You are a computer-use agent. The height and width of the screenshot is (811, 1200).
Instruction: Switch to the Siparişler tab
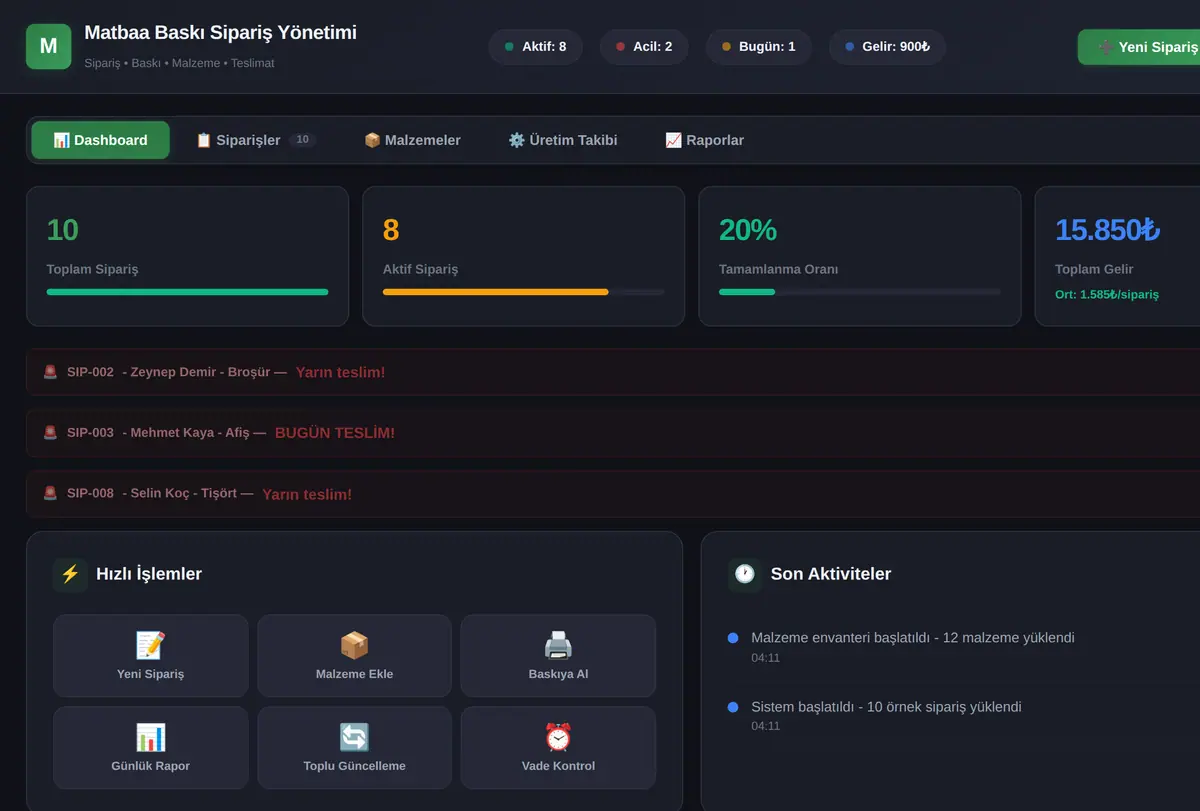point(255,140)
